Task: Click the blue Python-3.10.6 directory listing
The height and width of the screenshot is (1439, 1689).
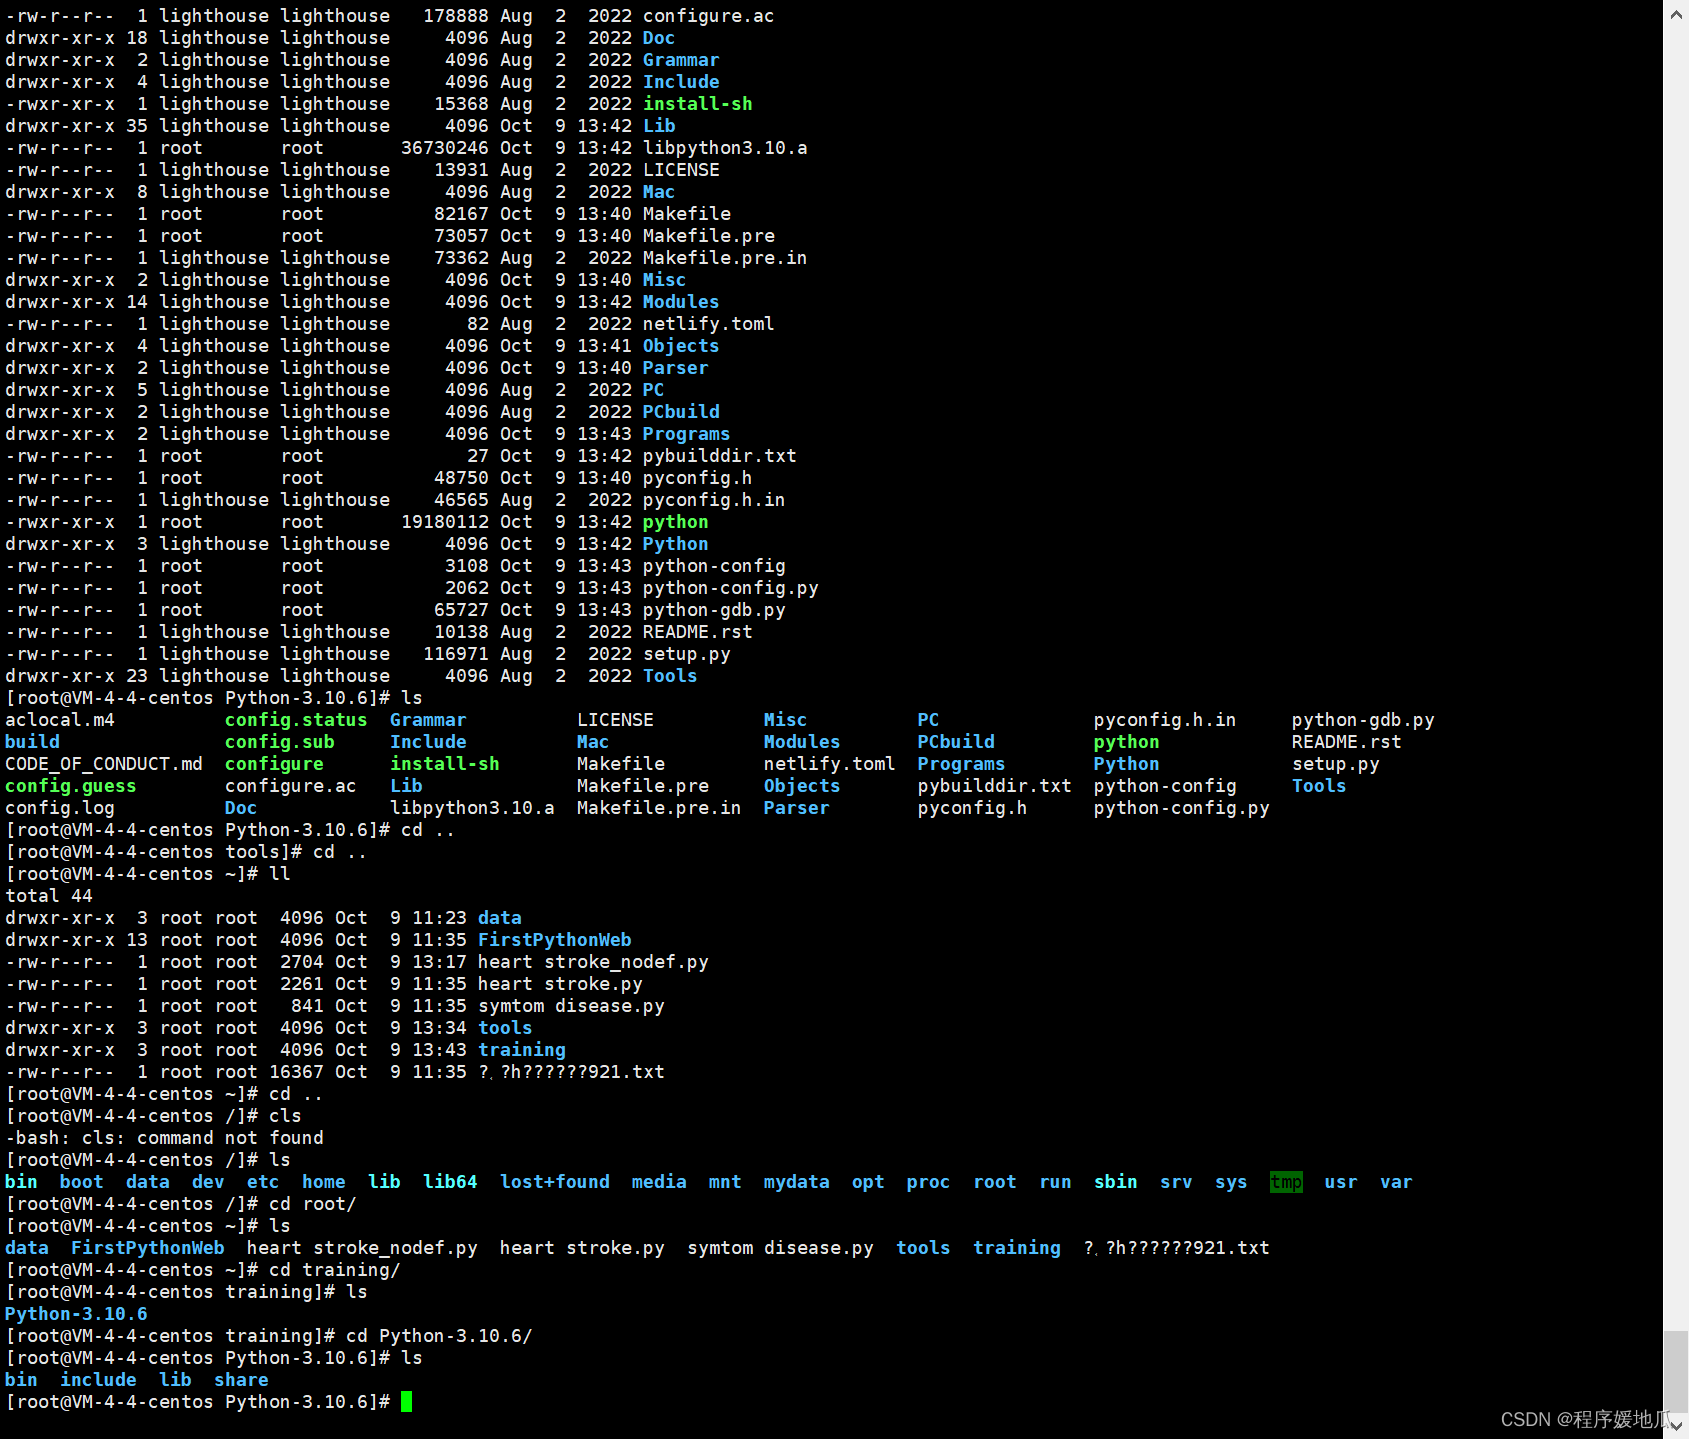Action: [76, 1314]
